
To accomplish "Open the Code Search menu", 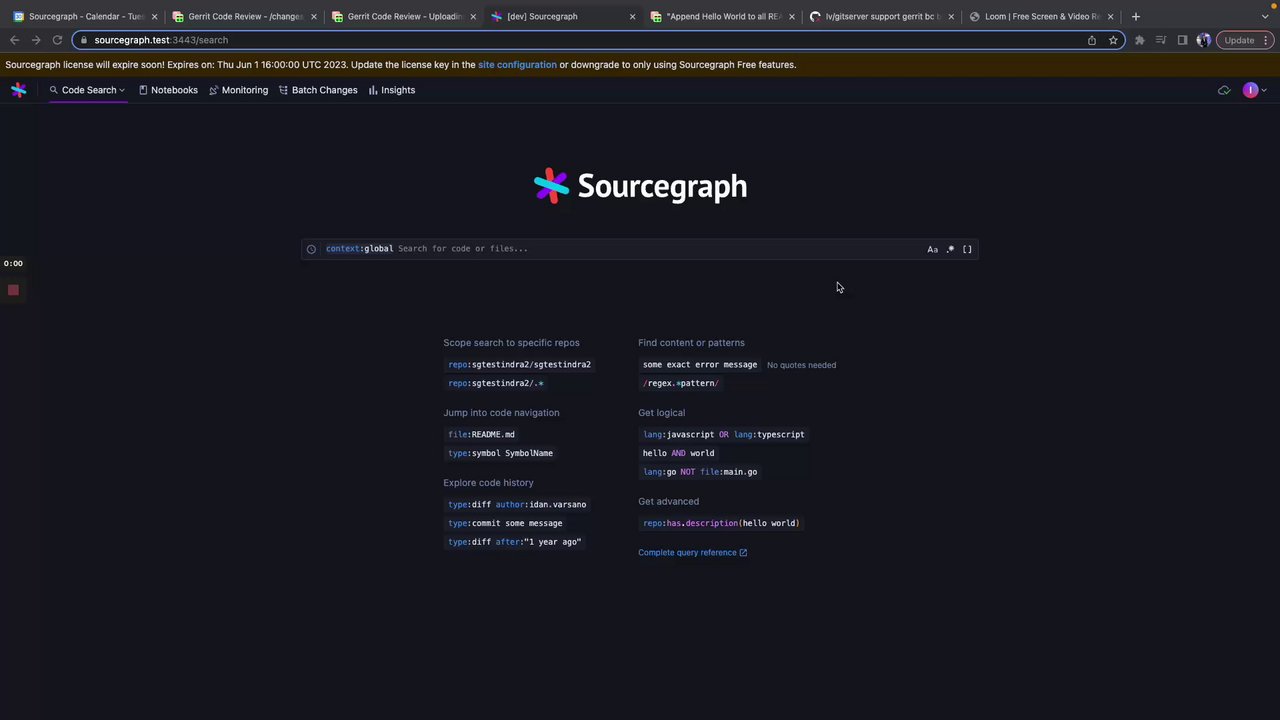I will pos(88,90).
